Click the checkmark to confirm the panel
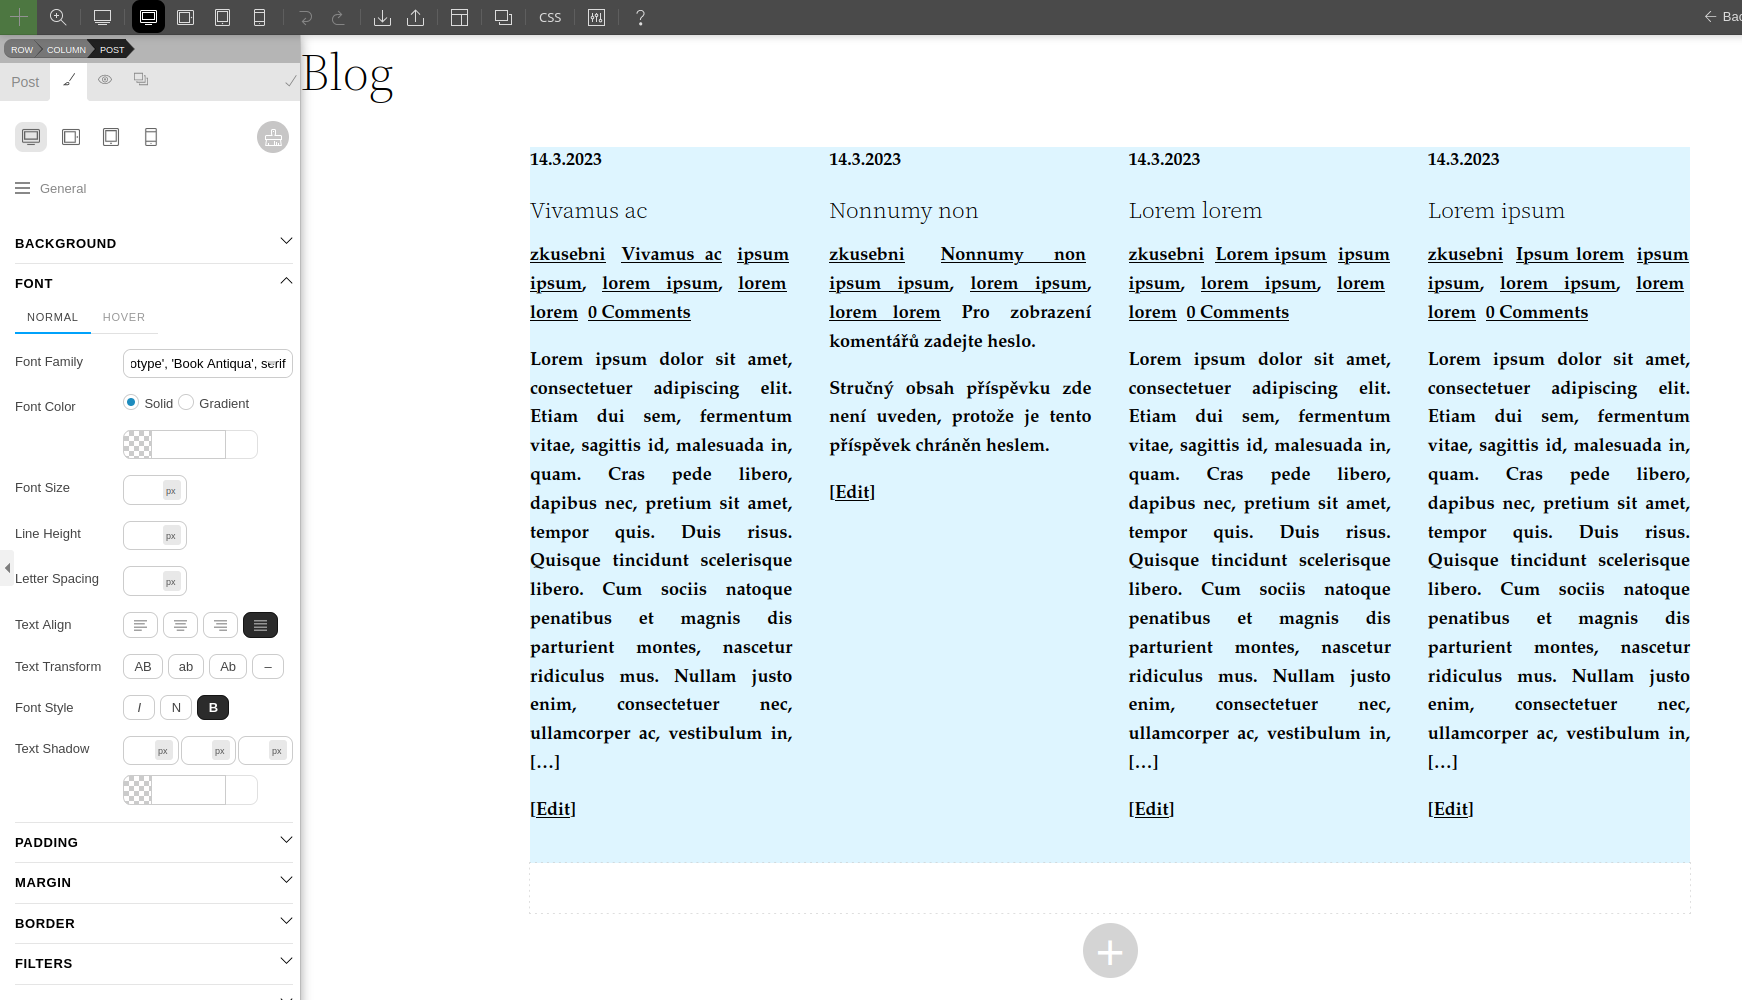The image size is (1742, 1000). pyautogui.click(x=290, y=81)
